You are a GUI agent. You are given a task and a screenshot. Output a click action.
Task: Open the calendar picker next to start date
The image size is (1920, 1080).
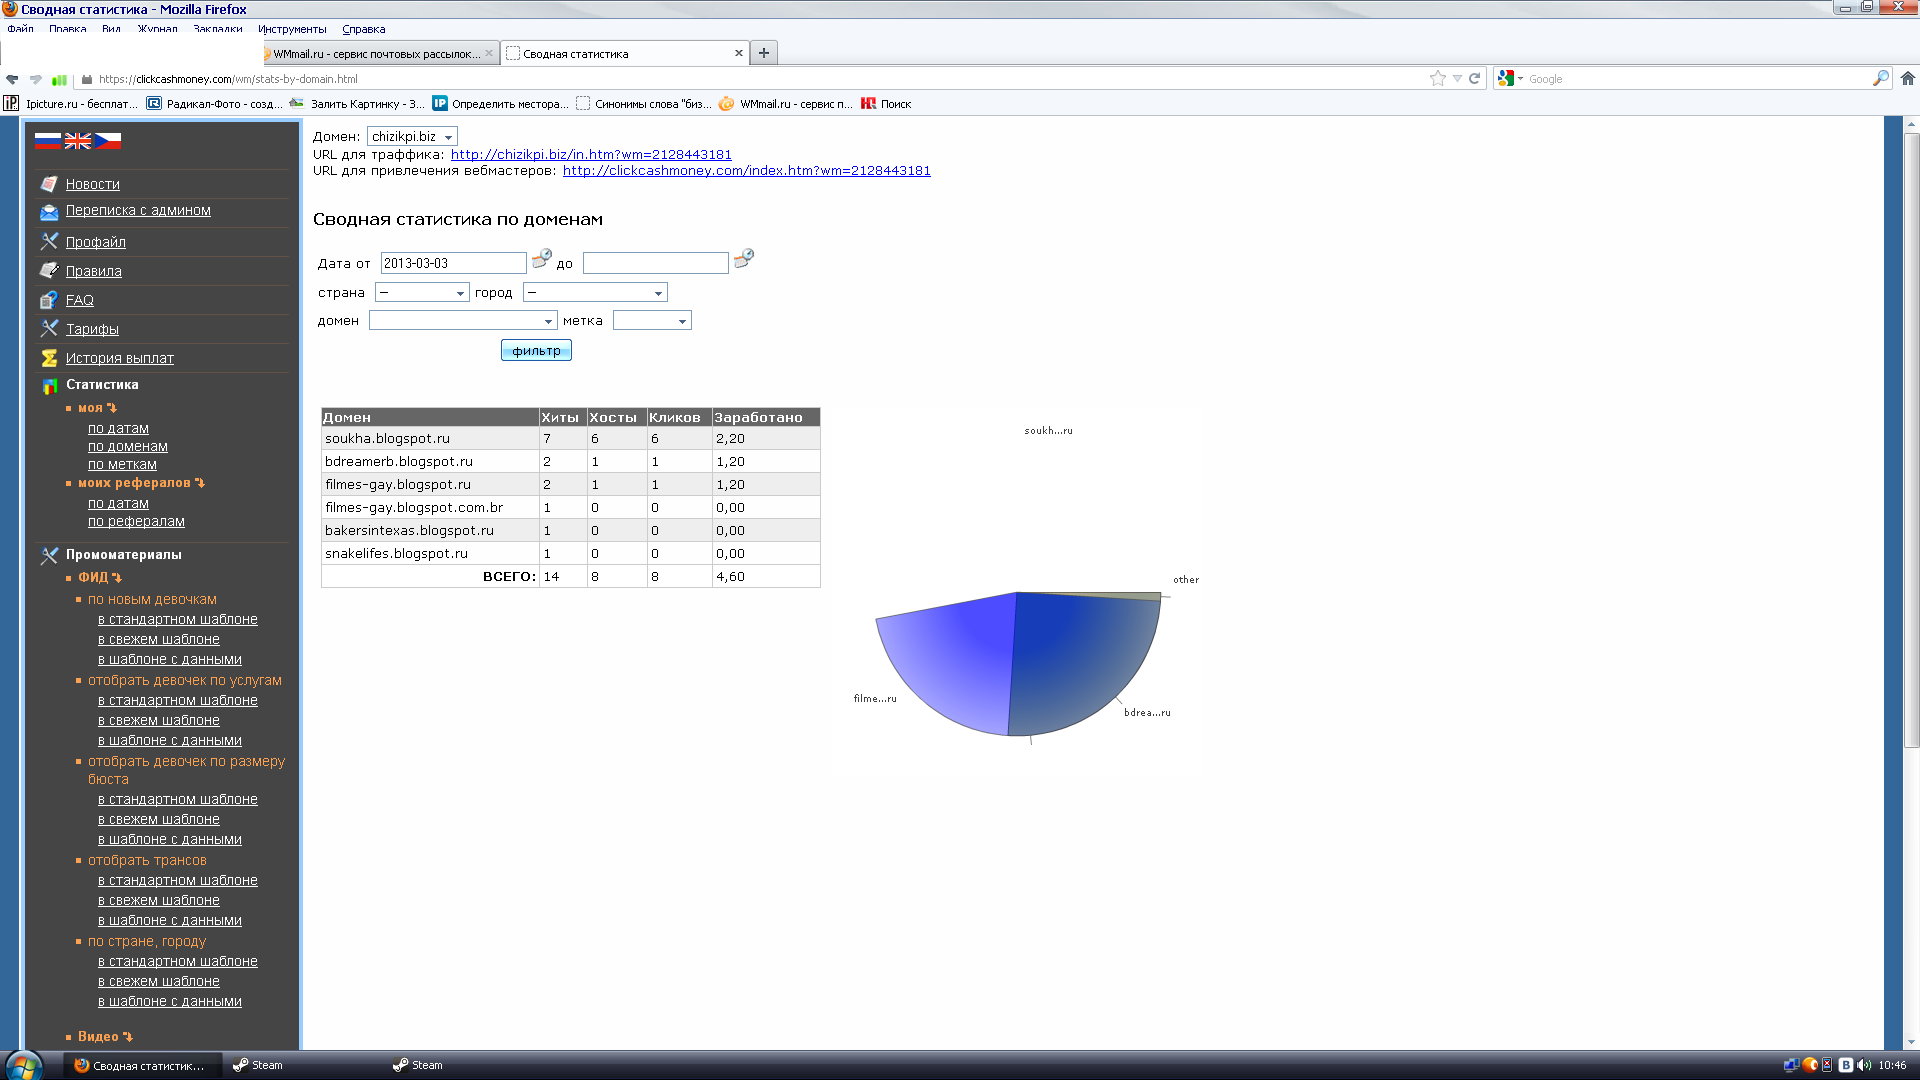(x=541, y=259)
